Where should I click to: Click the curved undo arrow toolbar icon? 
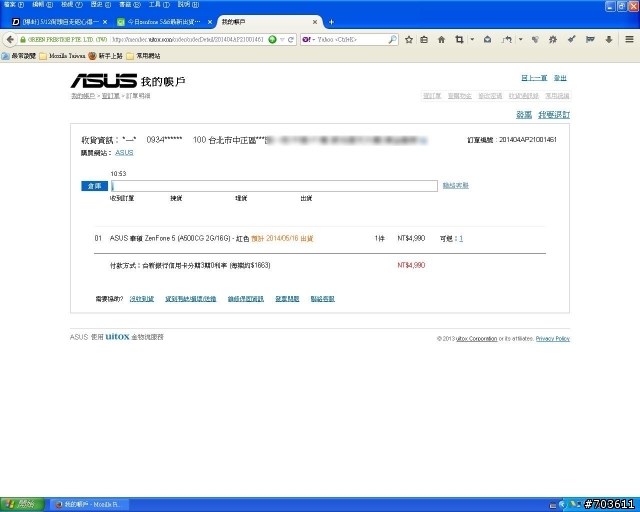pyautogui.click(x=507, y=40)
